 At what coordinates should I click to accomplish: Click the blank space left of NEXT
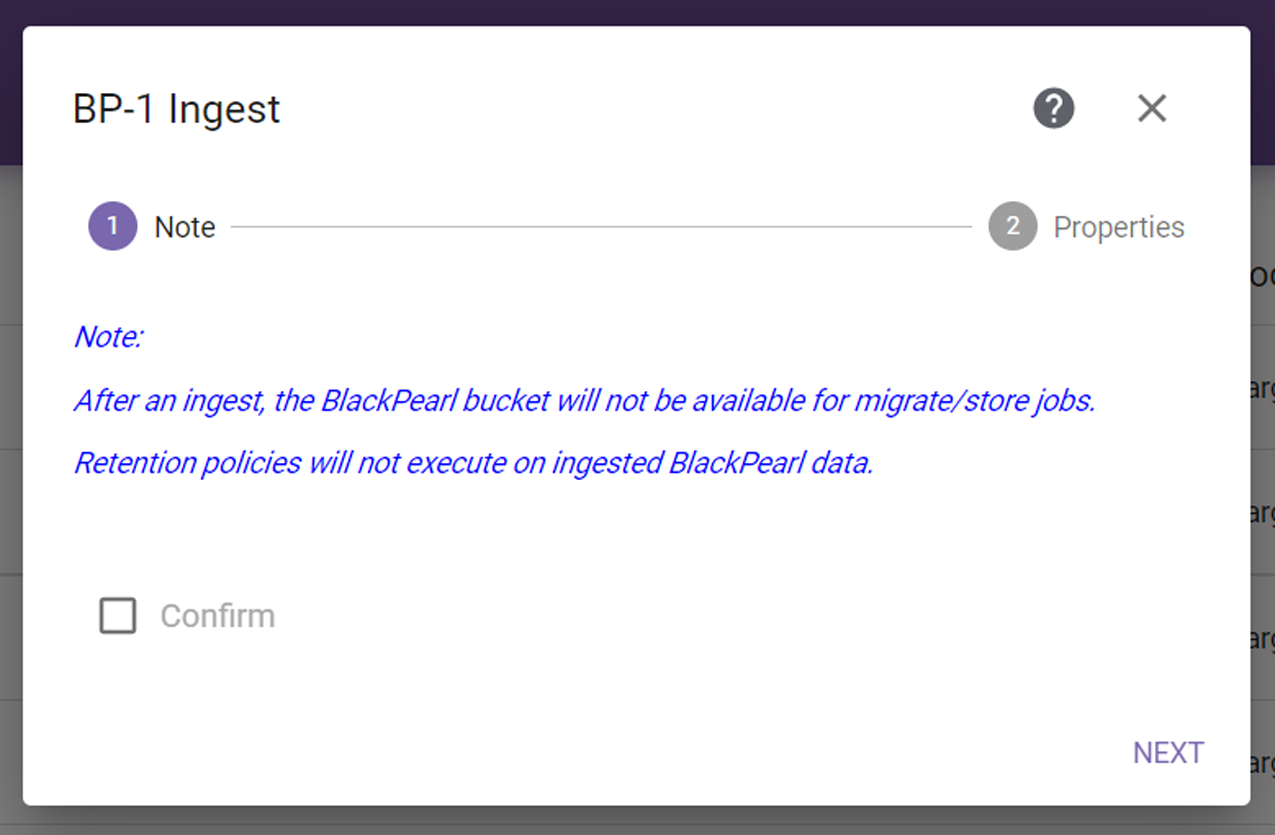(600, 753)
